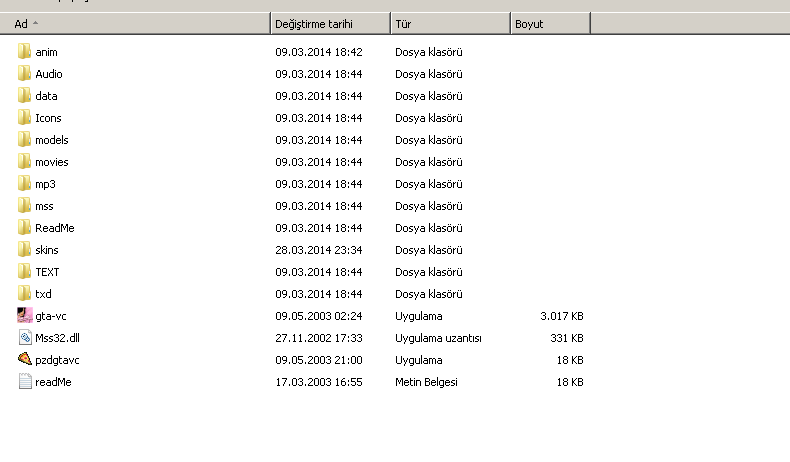
Task: Click the Mss32.dll size 331 KB
Action: [x=567, y=338]
